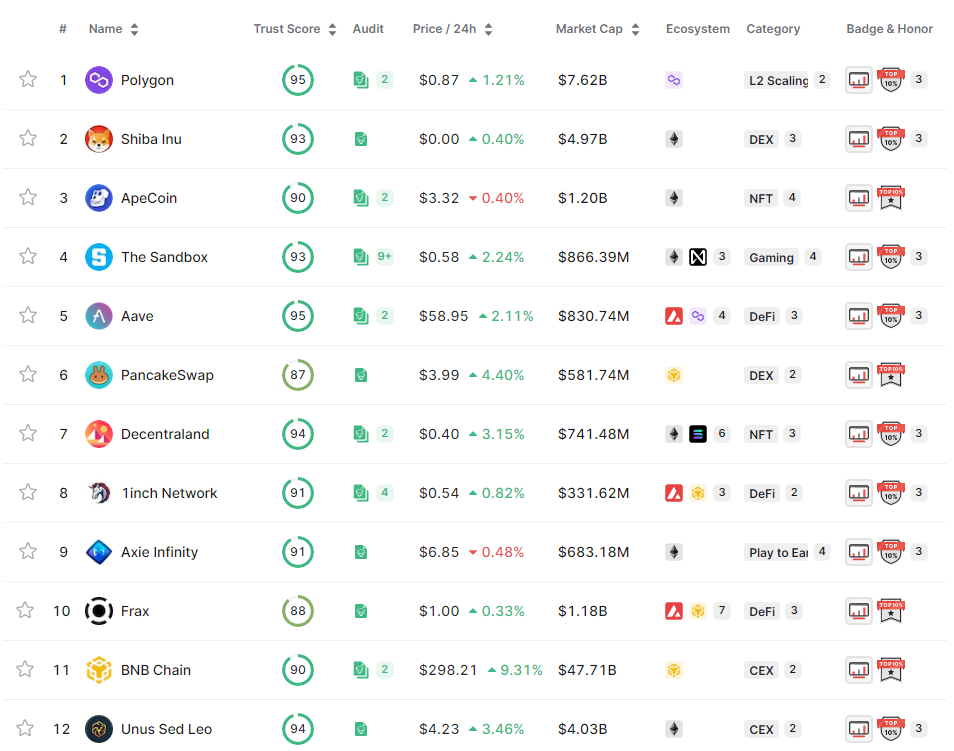
Task: Select ApeCoin logo icon
Action: [x=99, y=198]
